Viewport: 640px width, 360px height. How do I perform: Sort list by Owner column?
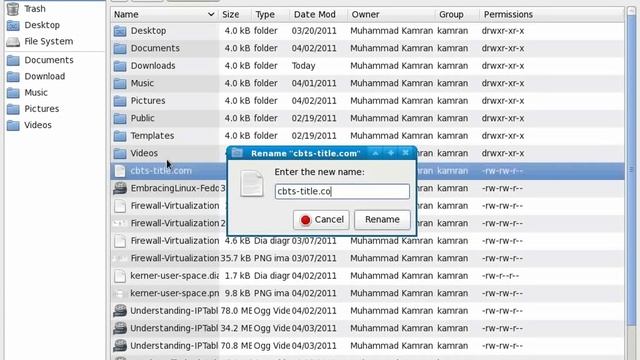[391, 14]
